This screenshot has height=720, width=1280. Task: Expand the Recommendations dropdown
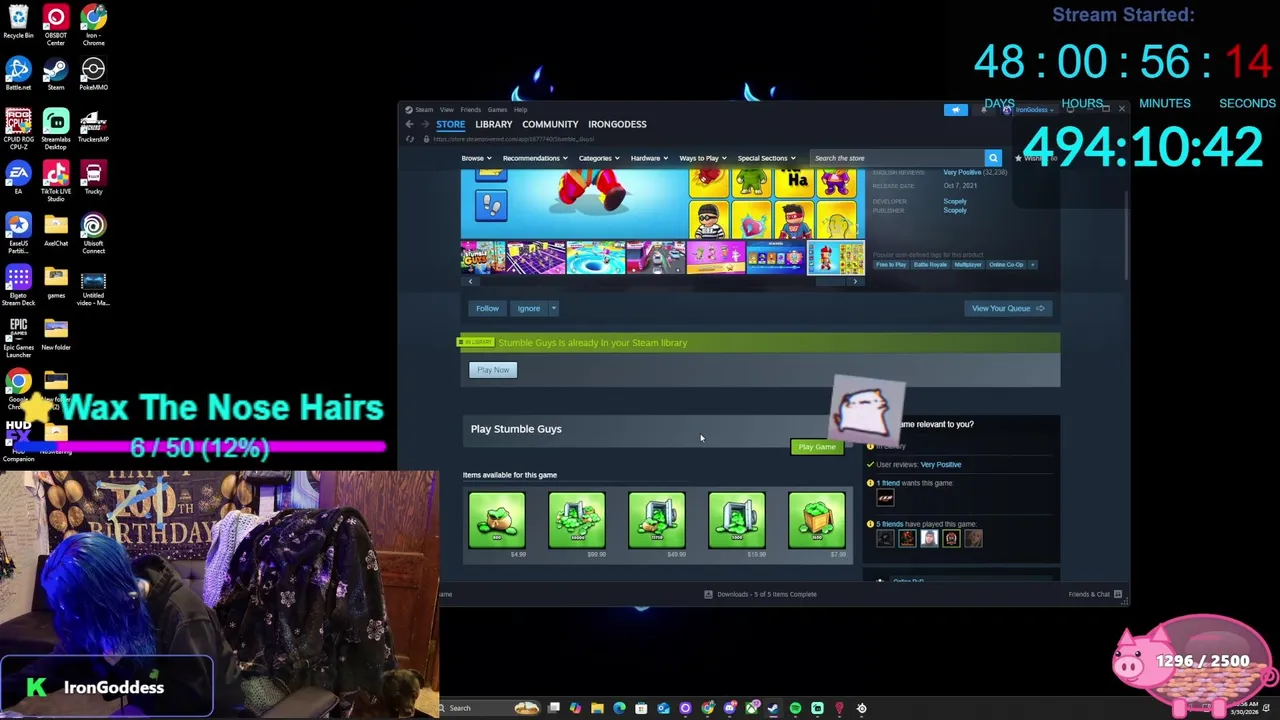(x=535, y=158)
